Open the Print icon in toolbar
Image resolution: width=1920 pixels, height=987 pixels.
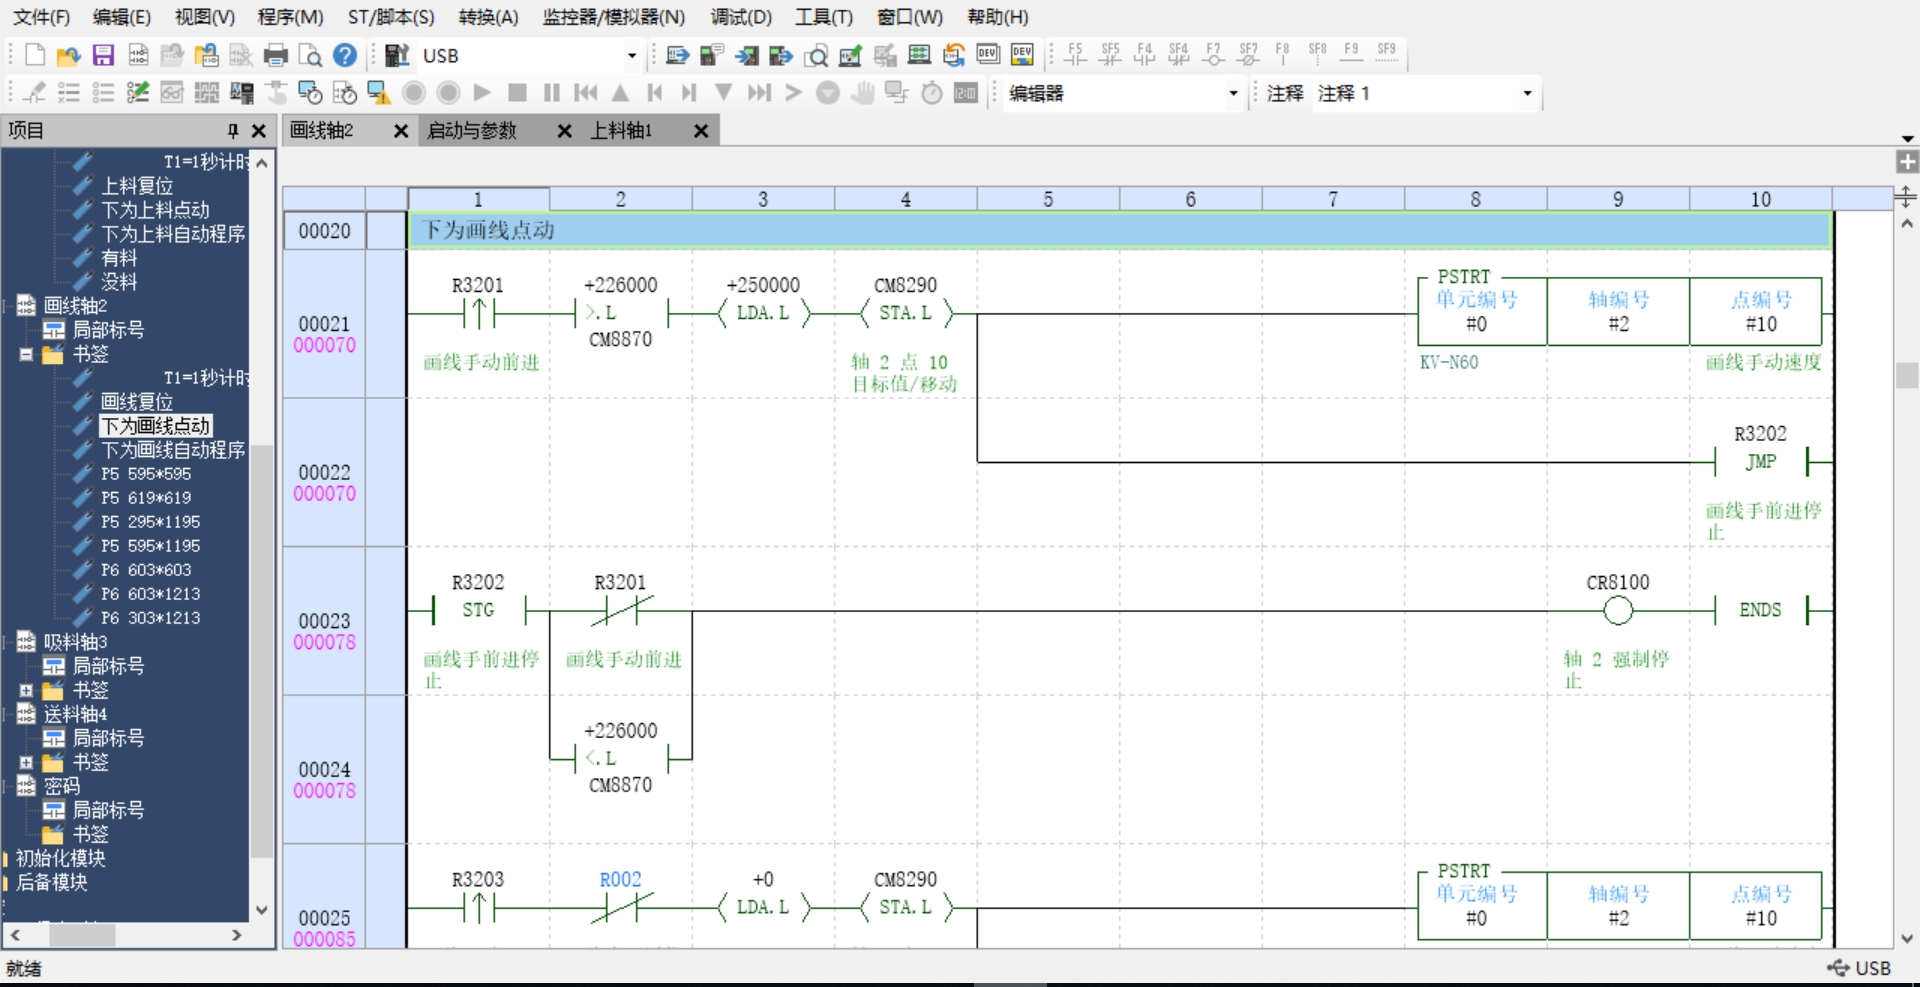[276, 55]
